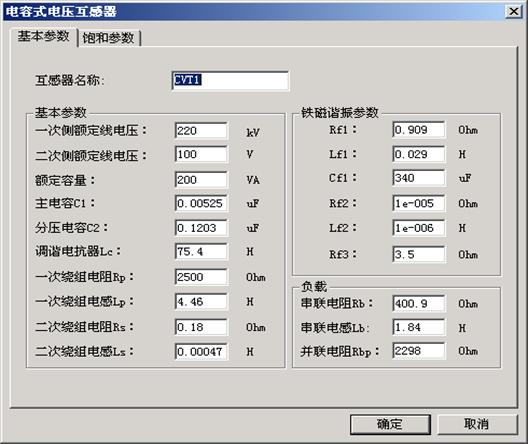Click the 互感器名称 label
The height and width of the screenshot is (444, 528).
(x=70, y=81)
